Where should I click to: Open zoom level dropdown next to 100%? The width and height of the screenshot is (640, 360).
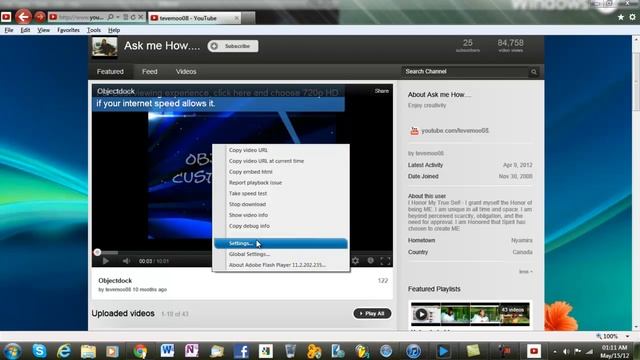[x=627, y=336]
